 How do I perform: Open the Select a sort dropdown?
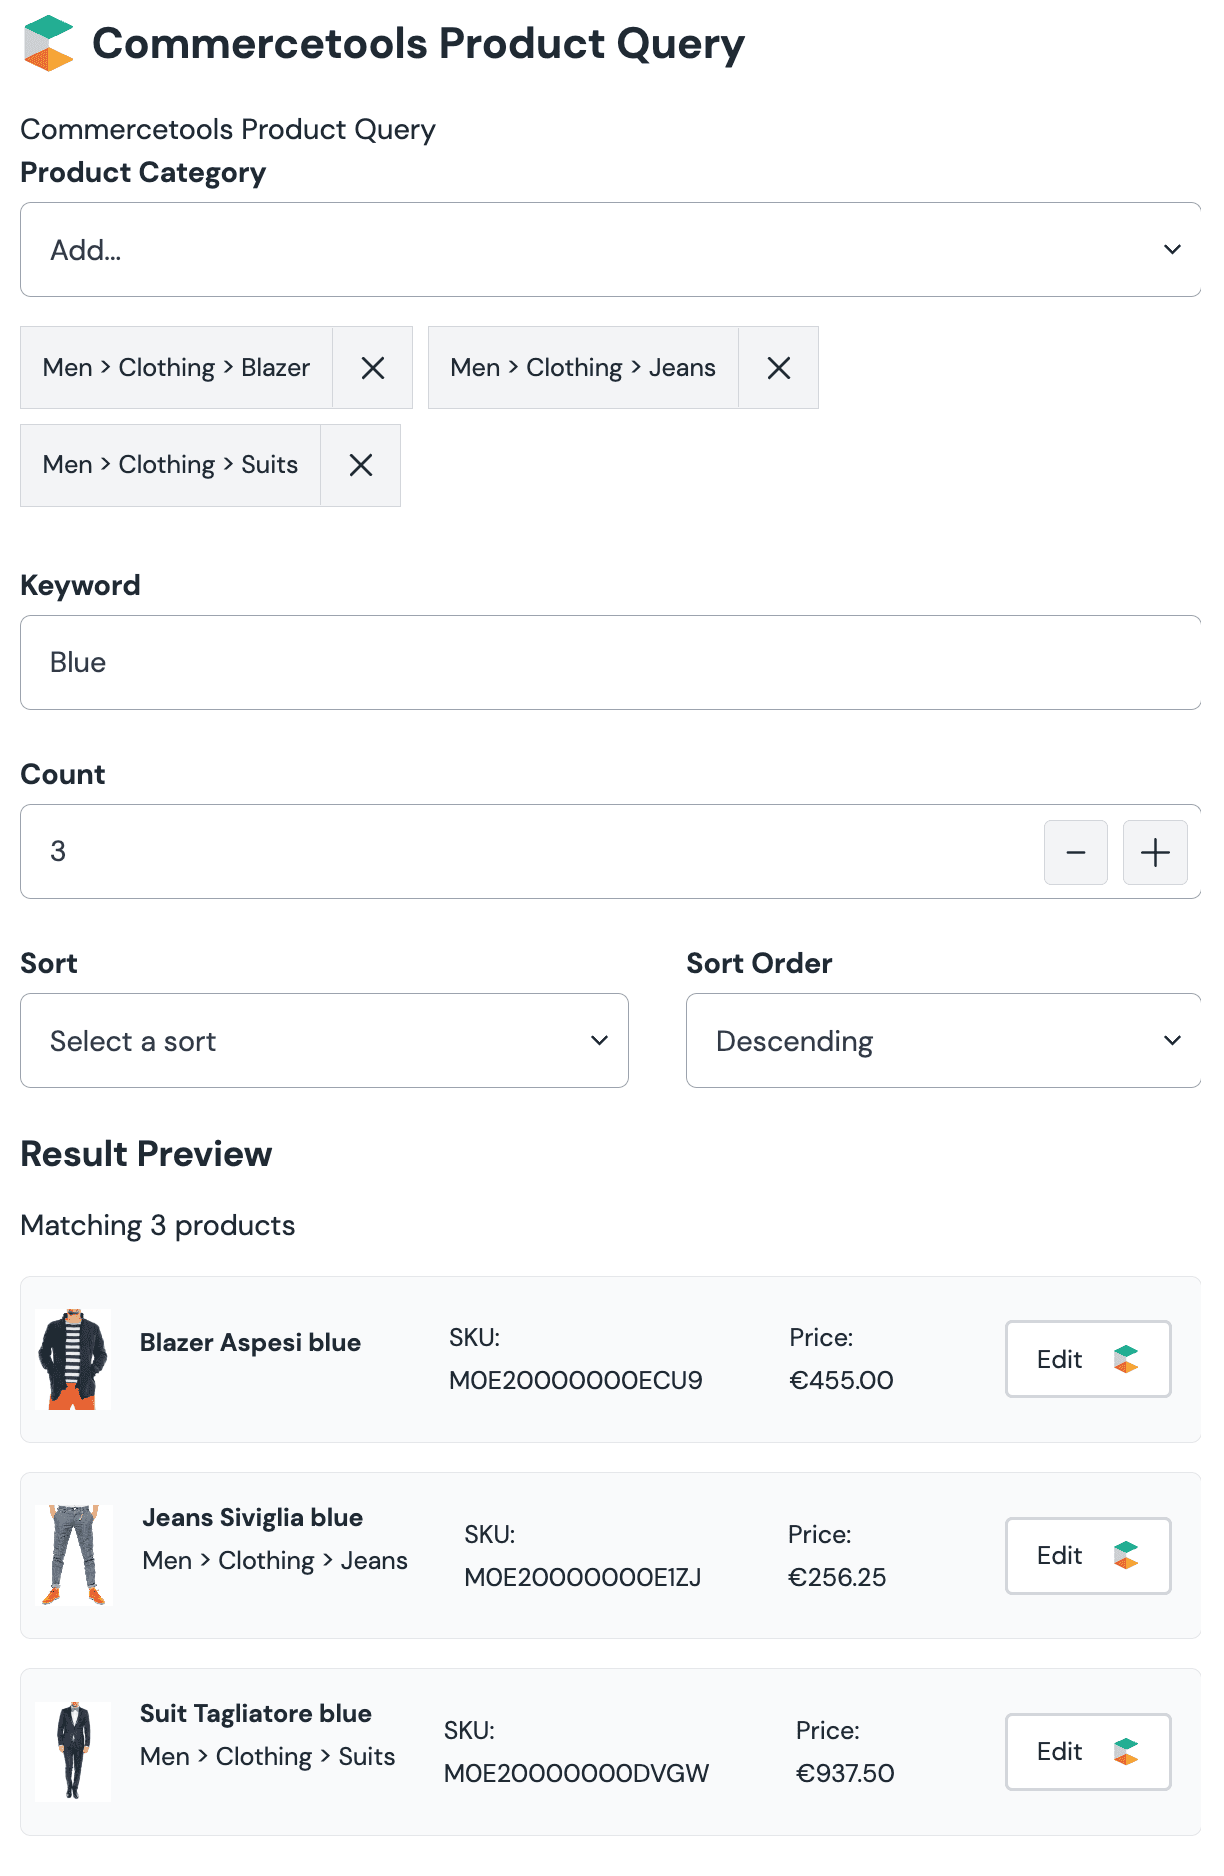tap(324, 1041)
